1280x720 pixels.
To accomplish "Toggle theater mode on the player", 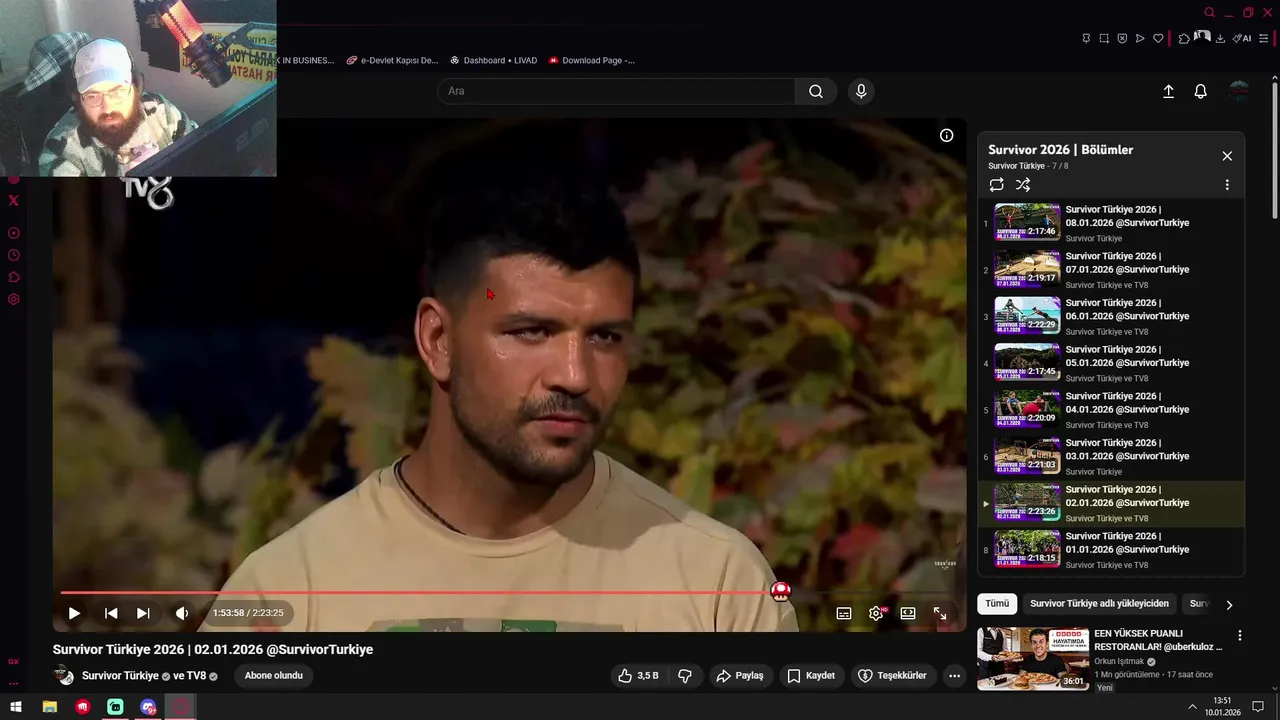I will [x=908, y=613].
